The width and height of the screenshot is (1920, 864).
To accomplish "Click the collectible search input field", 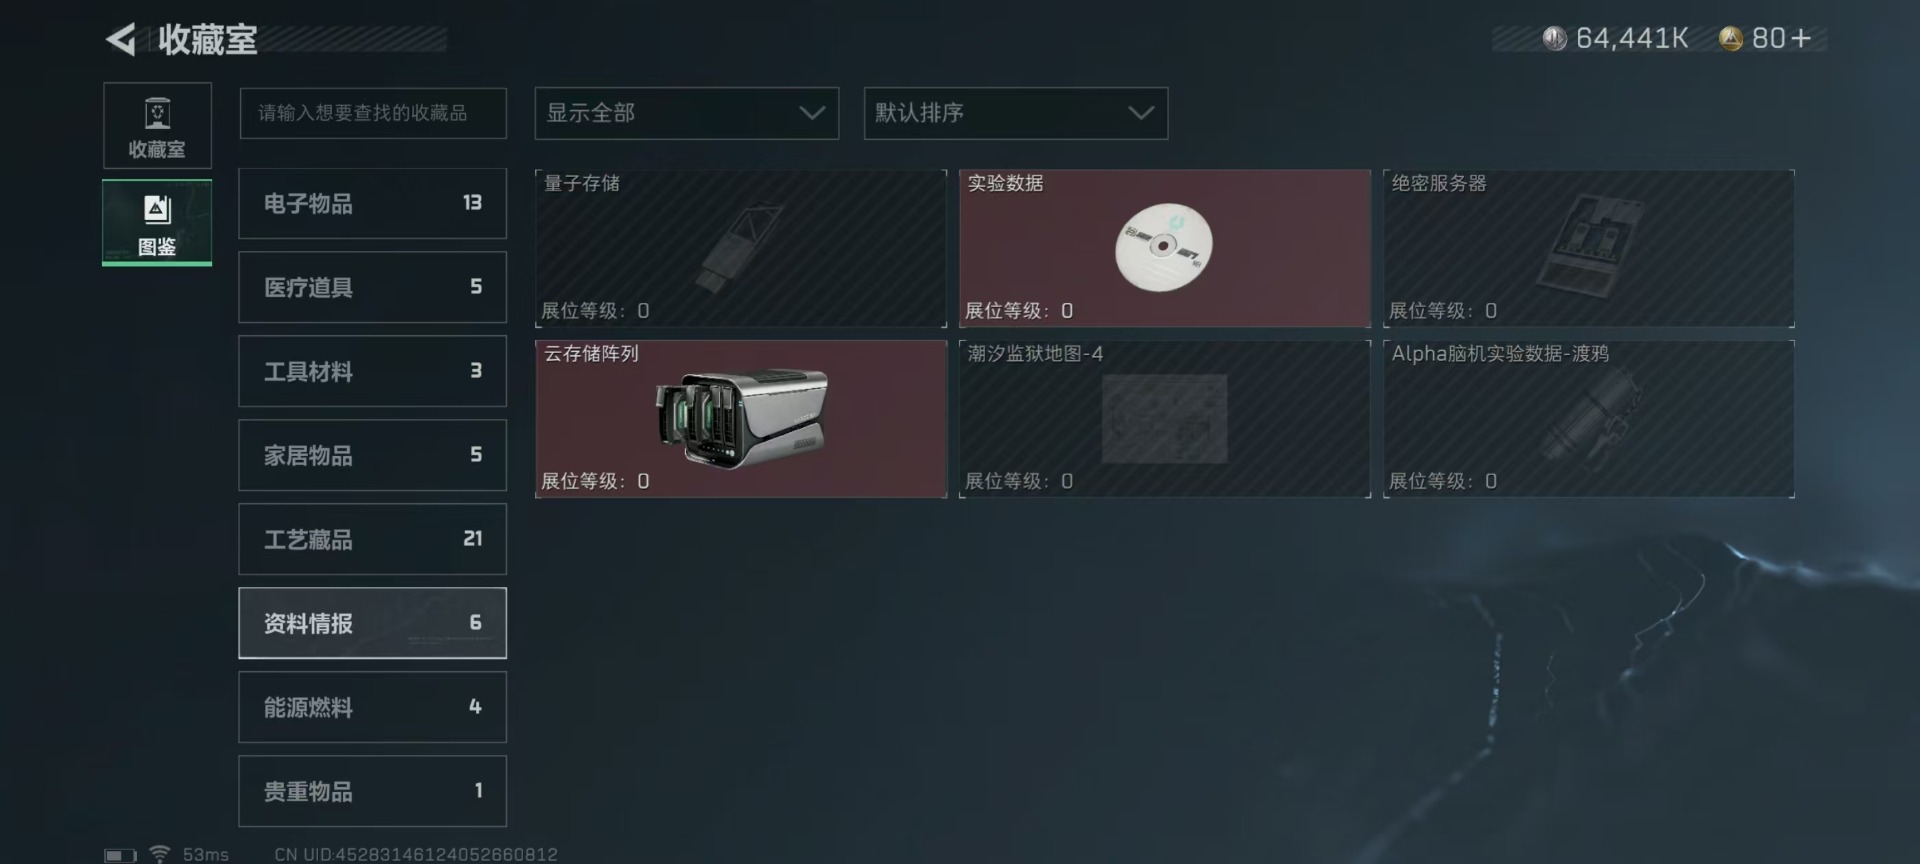I will 373,113.
